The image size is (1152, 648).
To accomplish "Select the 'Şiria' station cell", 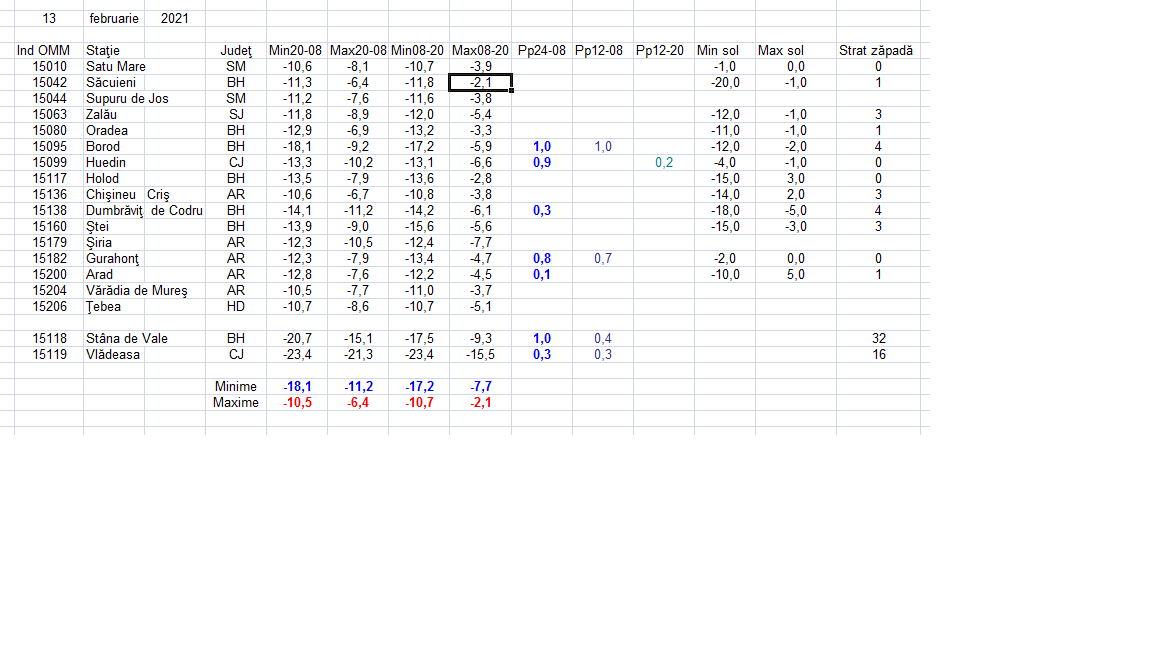I will [98, 243].
